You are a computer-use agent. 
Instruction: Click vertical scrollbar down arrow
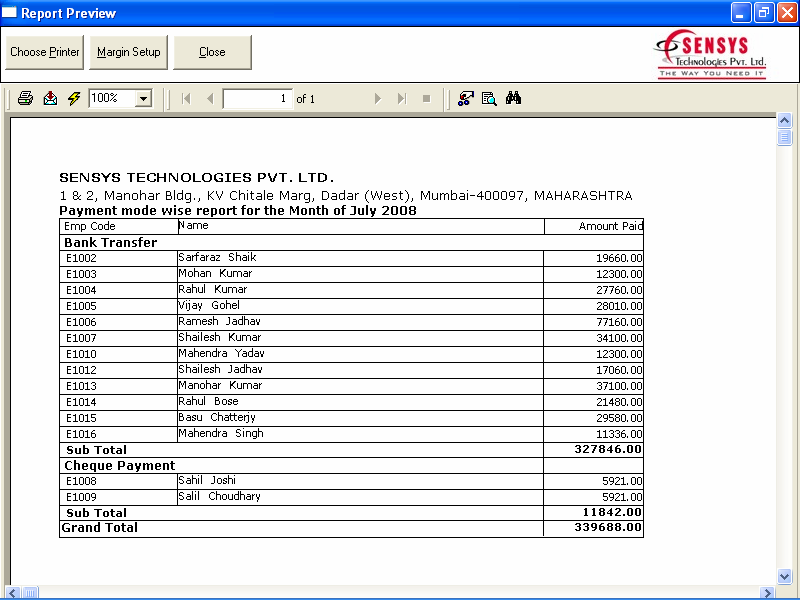point(784,577)
